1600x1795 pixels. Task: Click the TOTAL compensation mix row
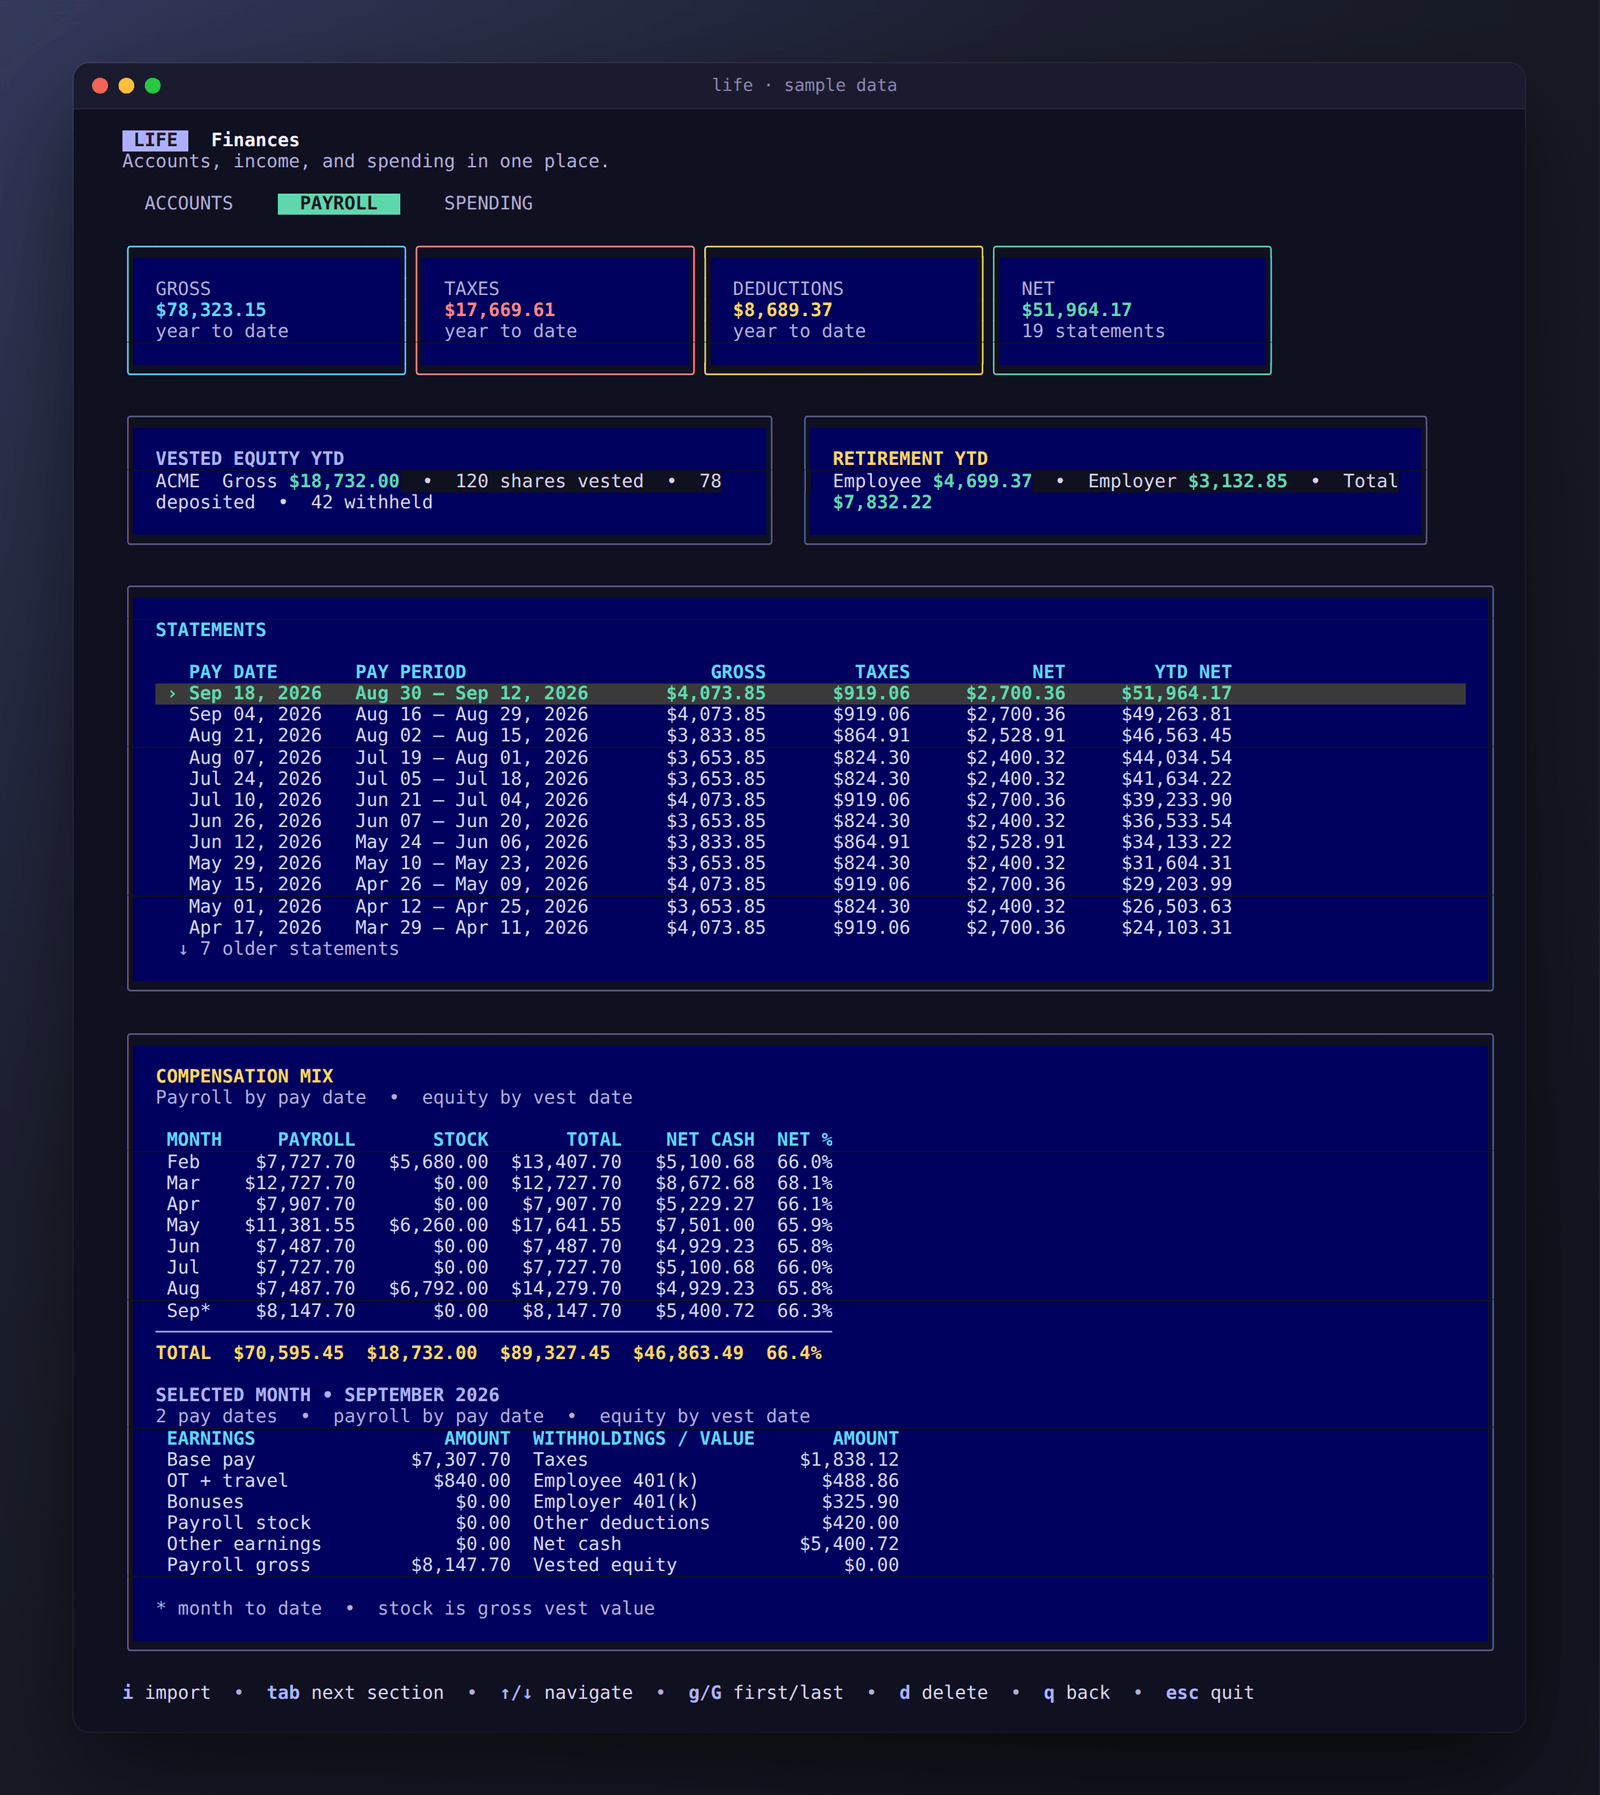(x=489, y=1353)
